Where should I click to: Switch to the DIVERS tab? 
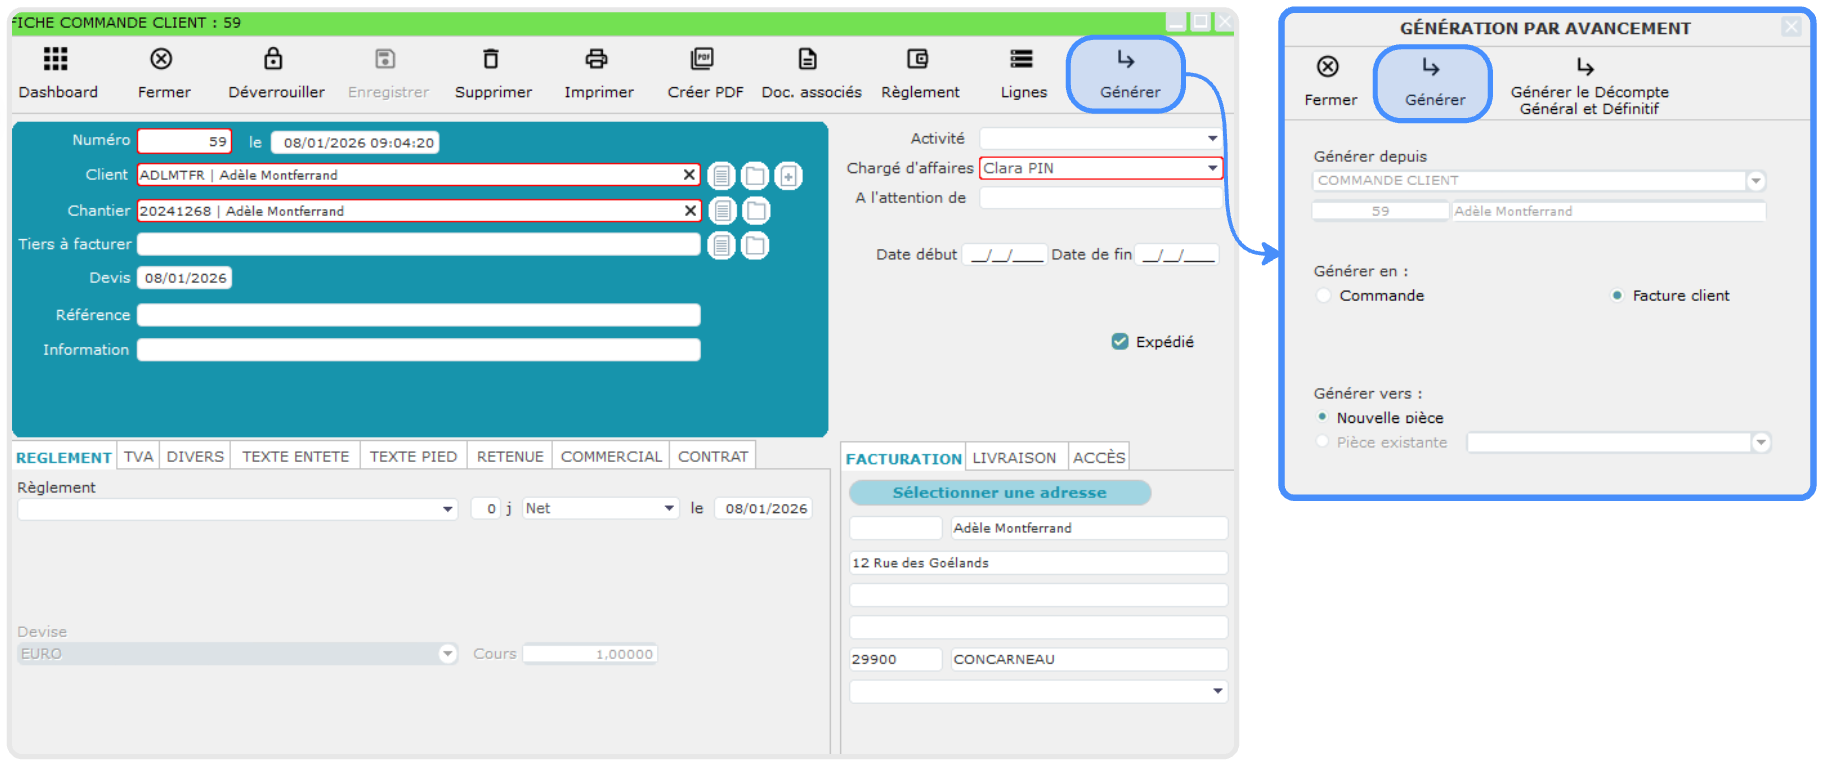195,457
